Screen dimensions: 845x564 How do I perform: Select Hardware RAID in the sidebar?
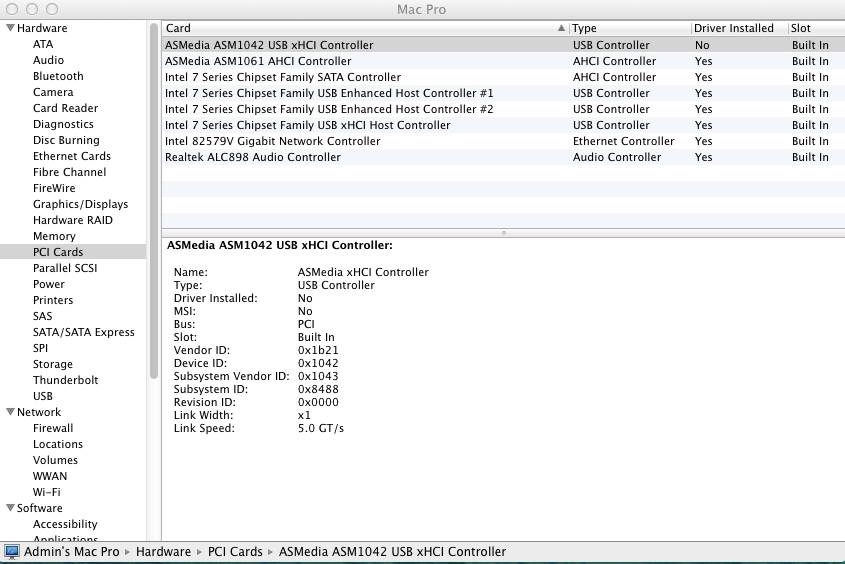click(73, 220)
